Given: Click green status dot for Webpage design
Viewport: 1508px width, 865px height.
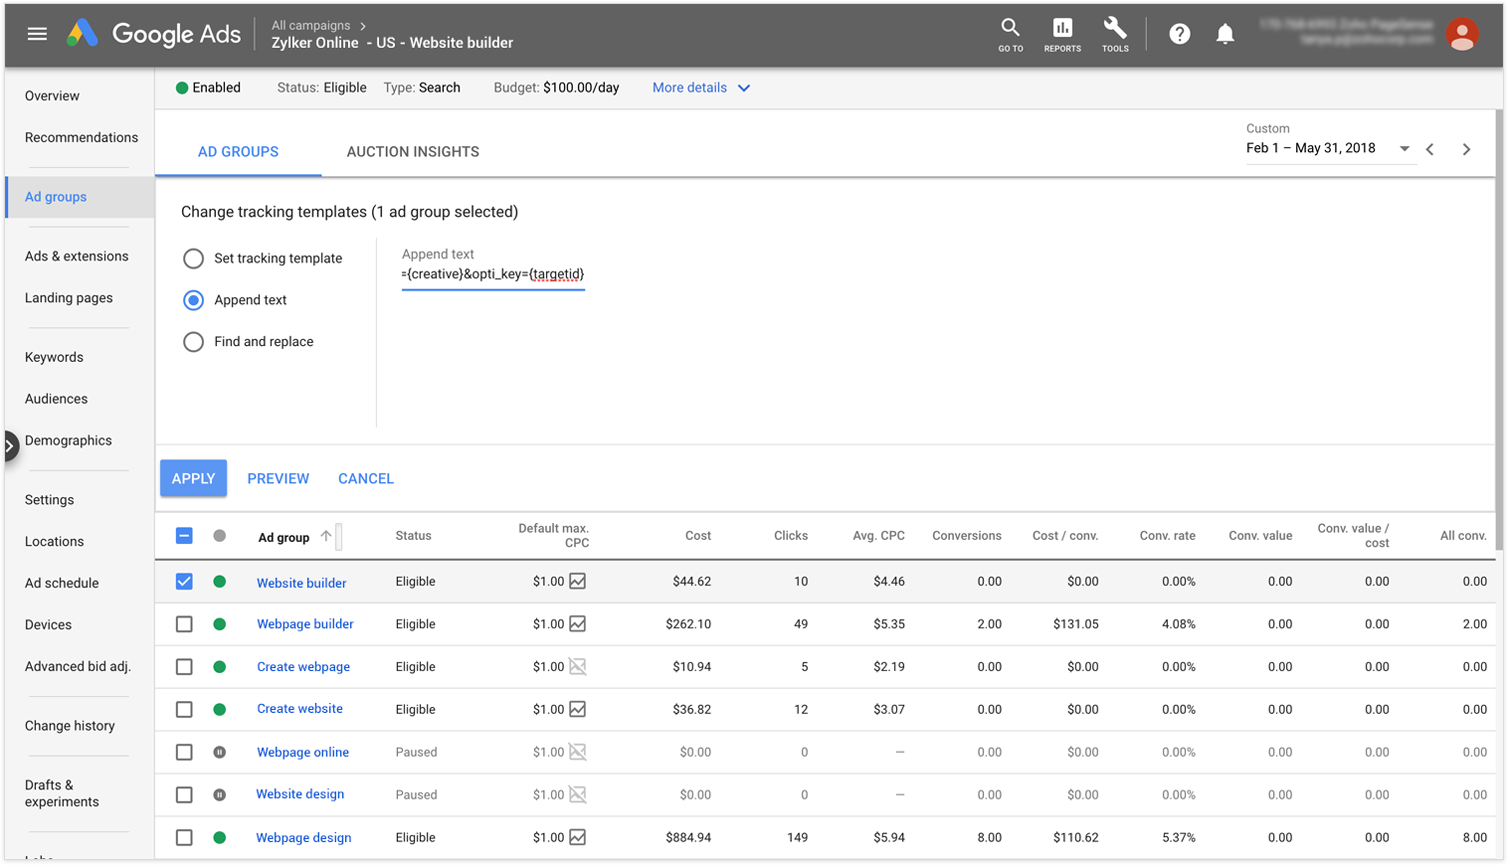Looking at the screenshot, I should point(219,837).
